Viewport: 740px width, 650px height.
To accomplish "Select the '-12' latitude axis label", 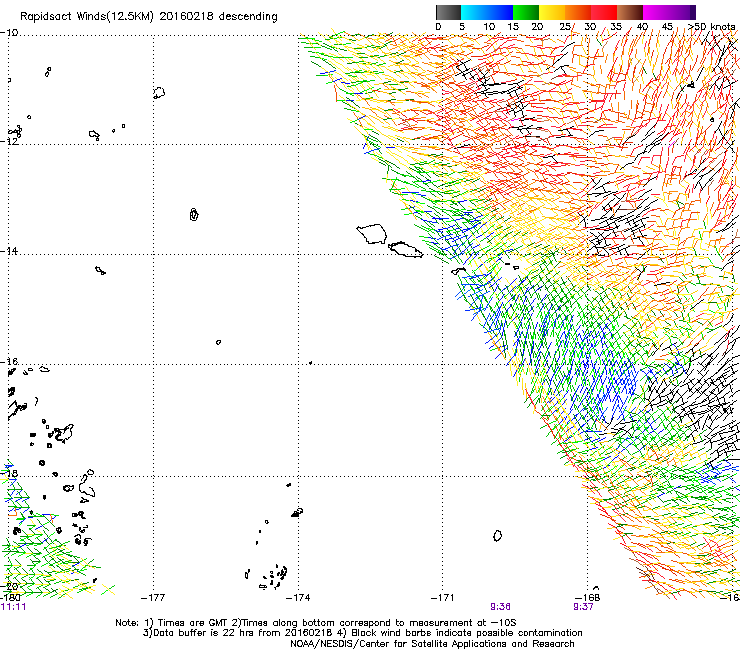I will pyautogui.click(x=9, y=141).
